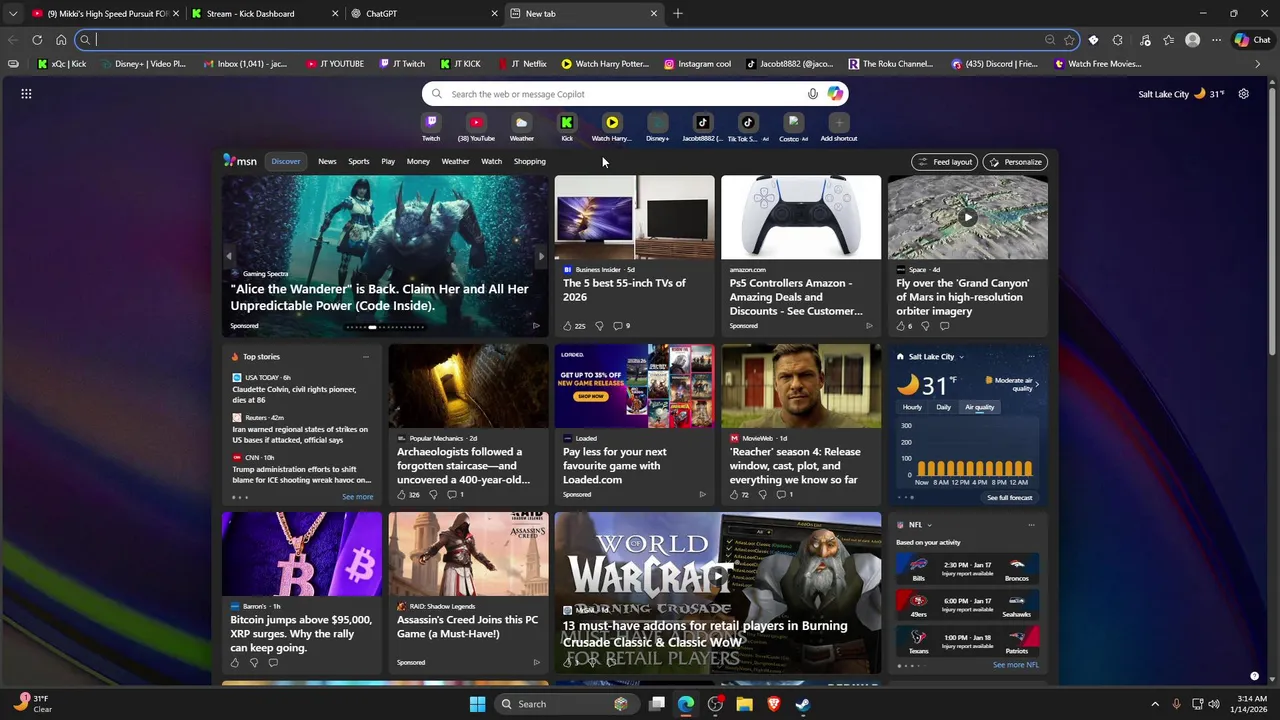This screenshot has width=1280, height=720.
Task: Select the Air quality weather tab
Action: (979, 407)
